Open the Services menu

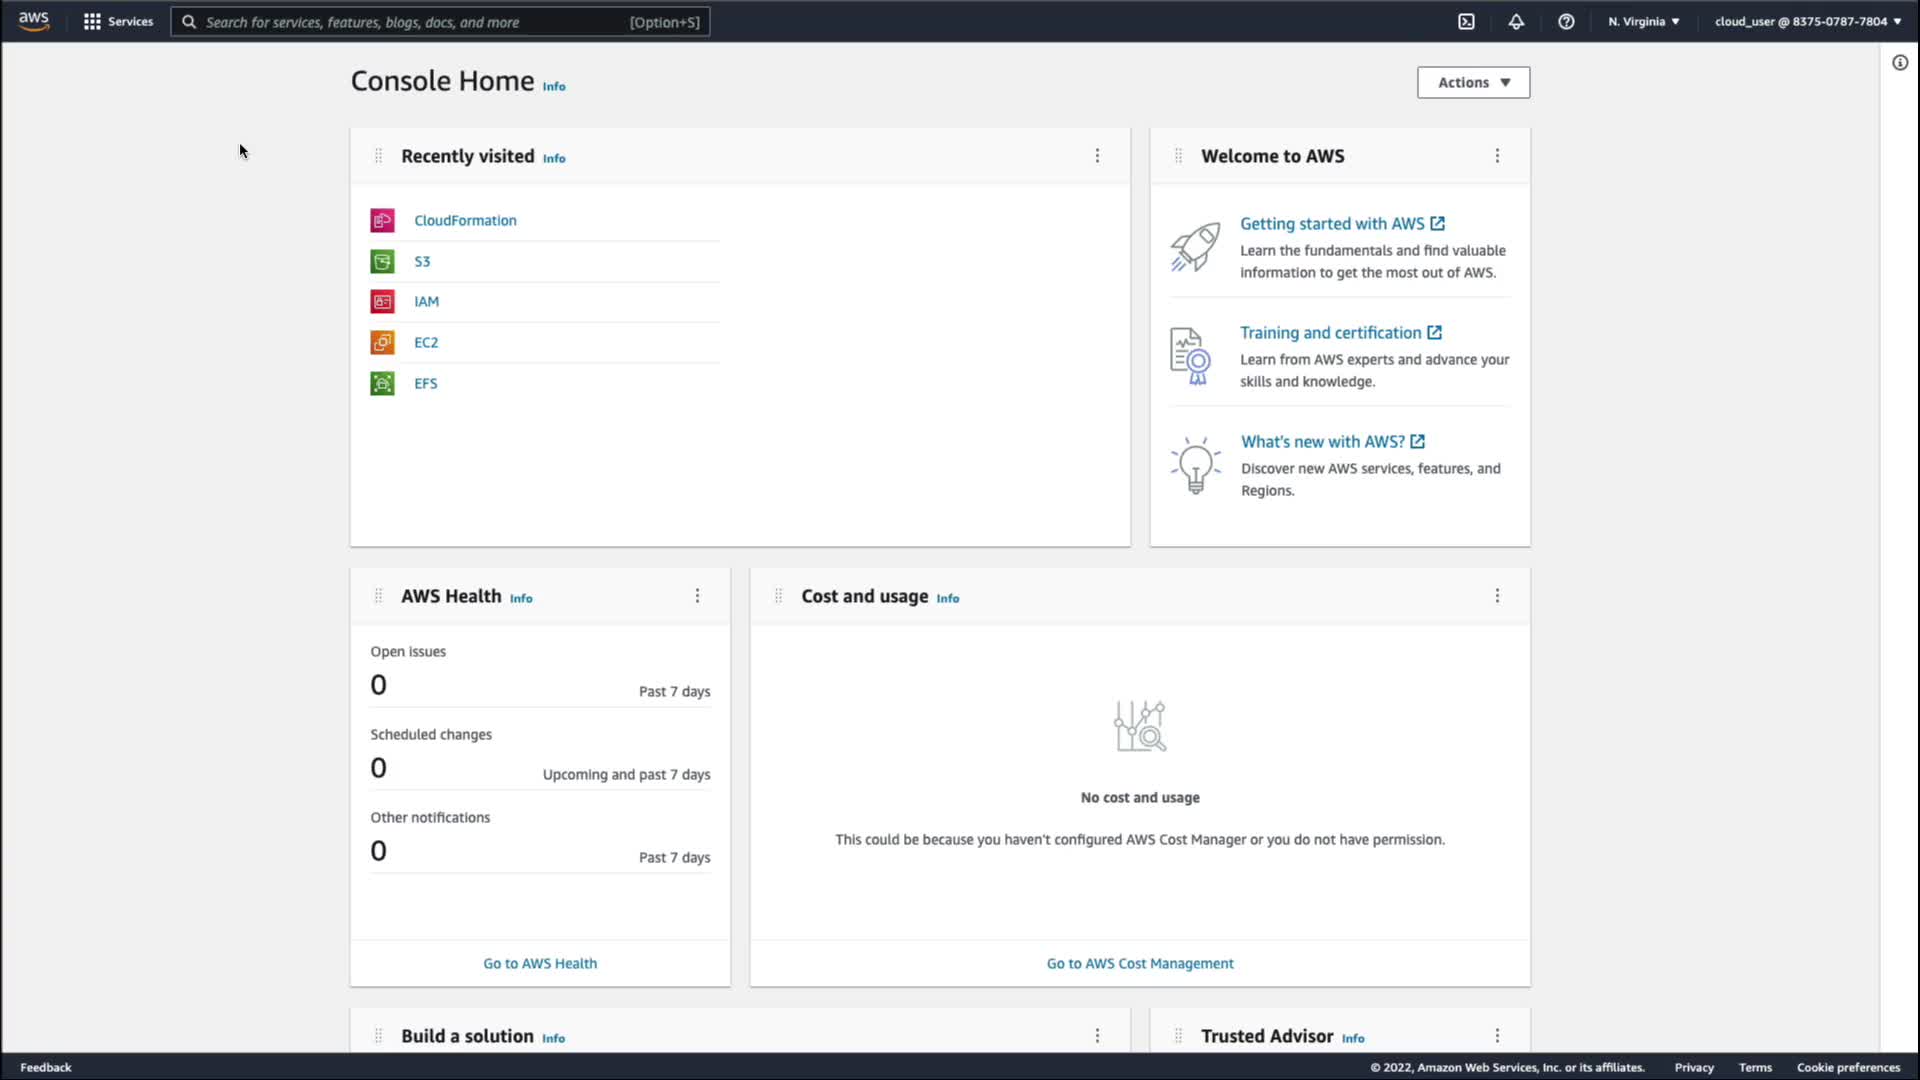(x=119, y=21)
